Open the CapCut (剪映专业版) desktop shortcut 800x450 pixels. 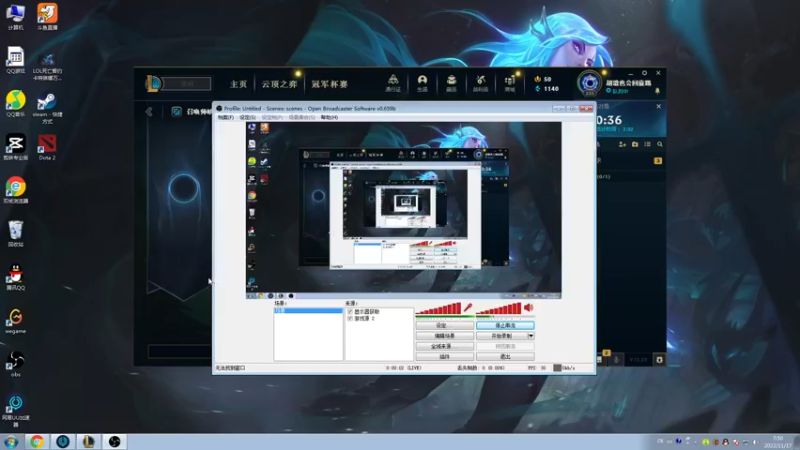point(15,147)
